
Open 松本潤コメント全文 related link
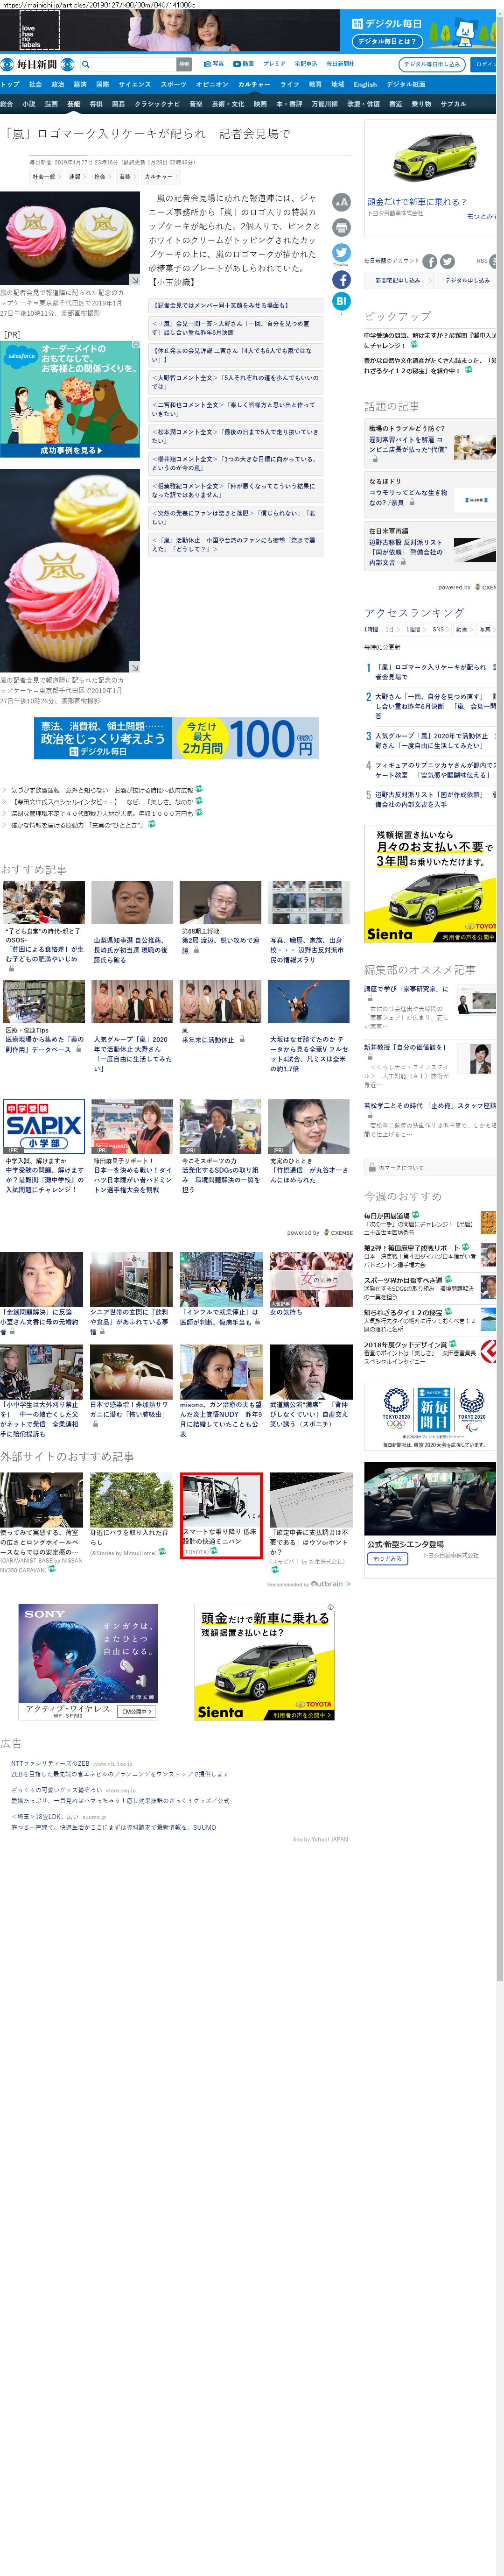tap(236, 436)
